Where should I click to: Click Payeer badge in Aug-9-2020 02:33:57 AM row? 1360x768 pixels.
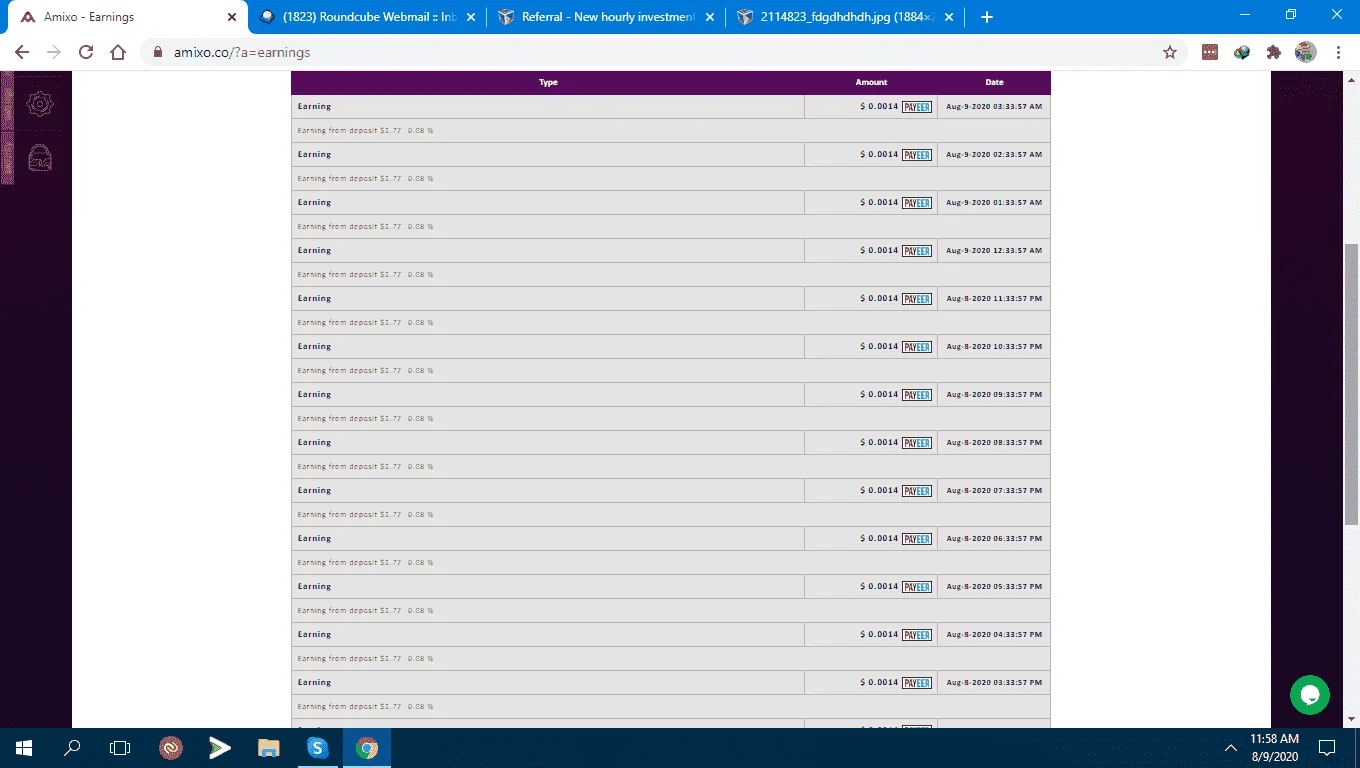[x=917, y=155]
